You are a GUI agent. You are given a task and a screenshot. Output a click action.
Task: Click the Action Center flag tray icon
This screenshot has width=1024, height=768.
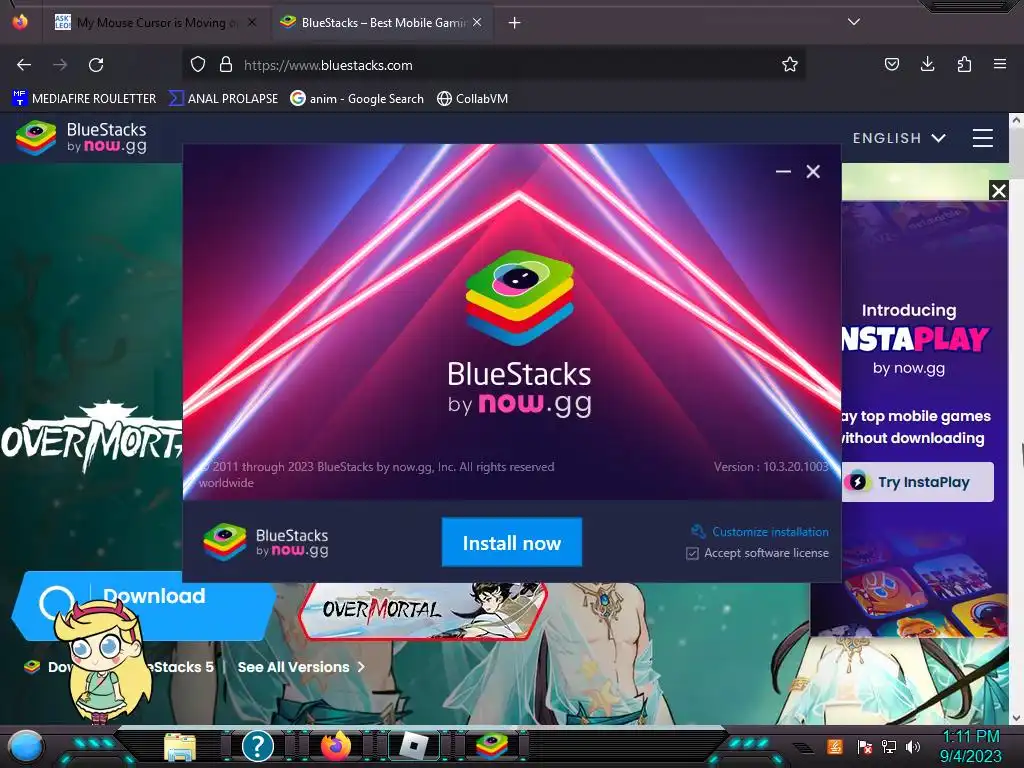865,747
